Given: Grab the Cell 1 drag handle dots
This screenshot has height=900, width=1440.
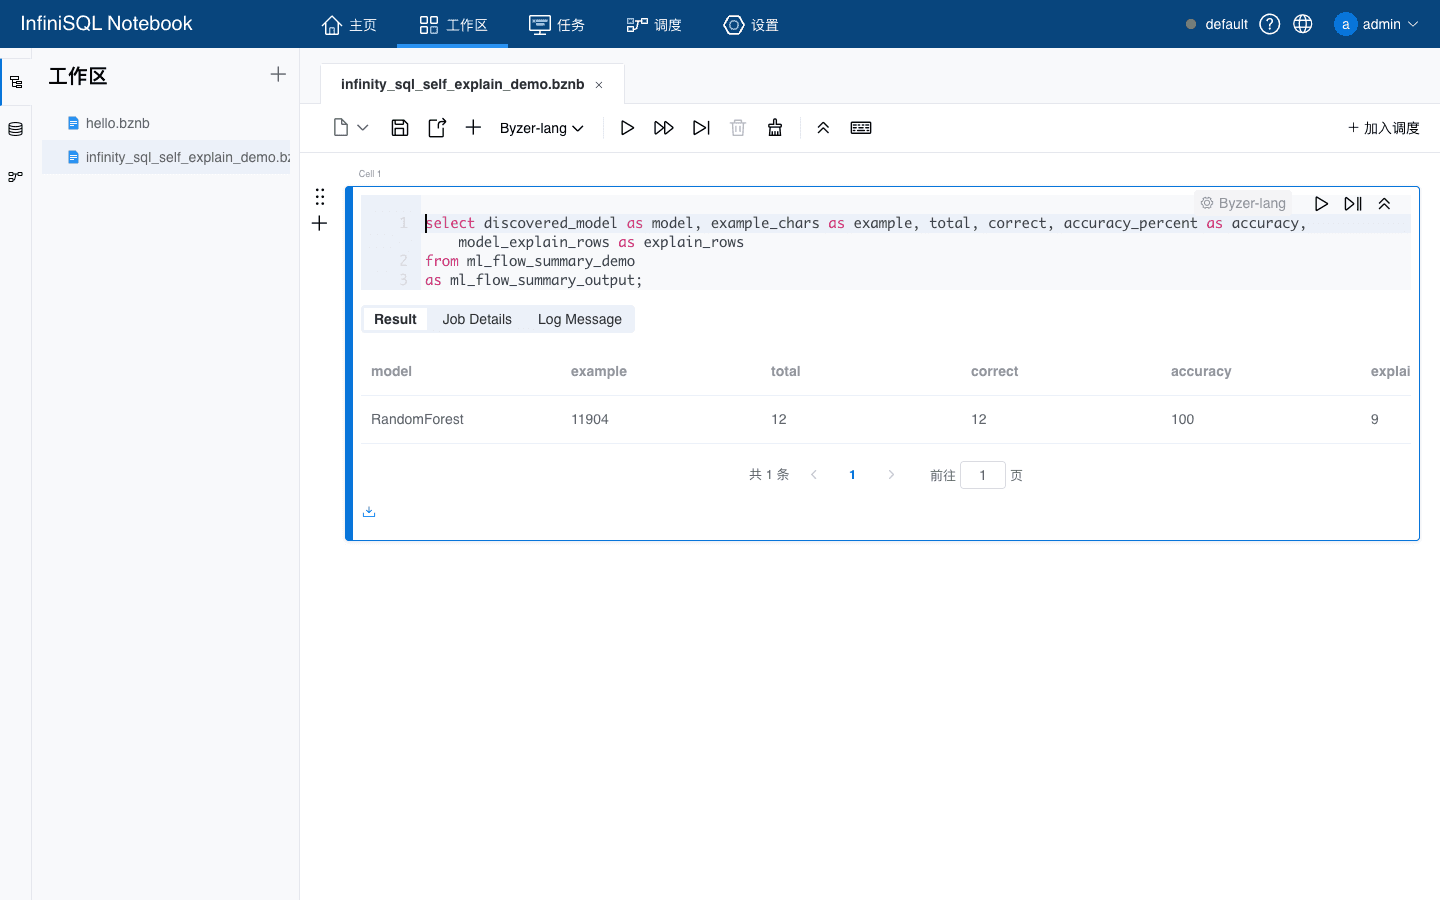Looking at the screenshot, I should tap(320, 197).
